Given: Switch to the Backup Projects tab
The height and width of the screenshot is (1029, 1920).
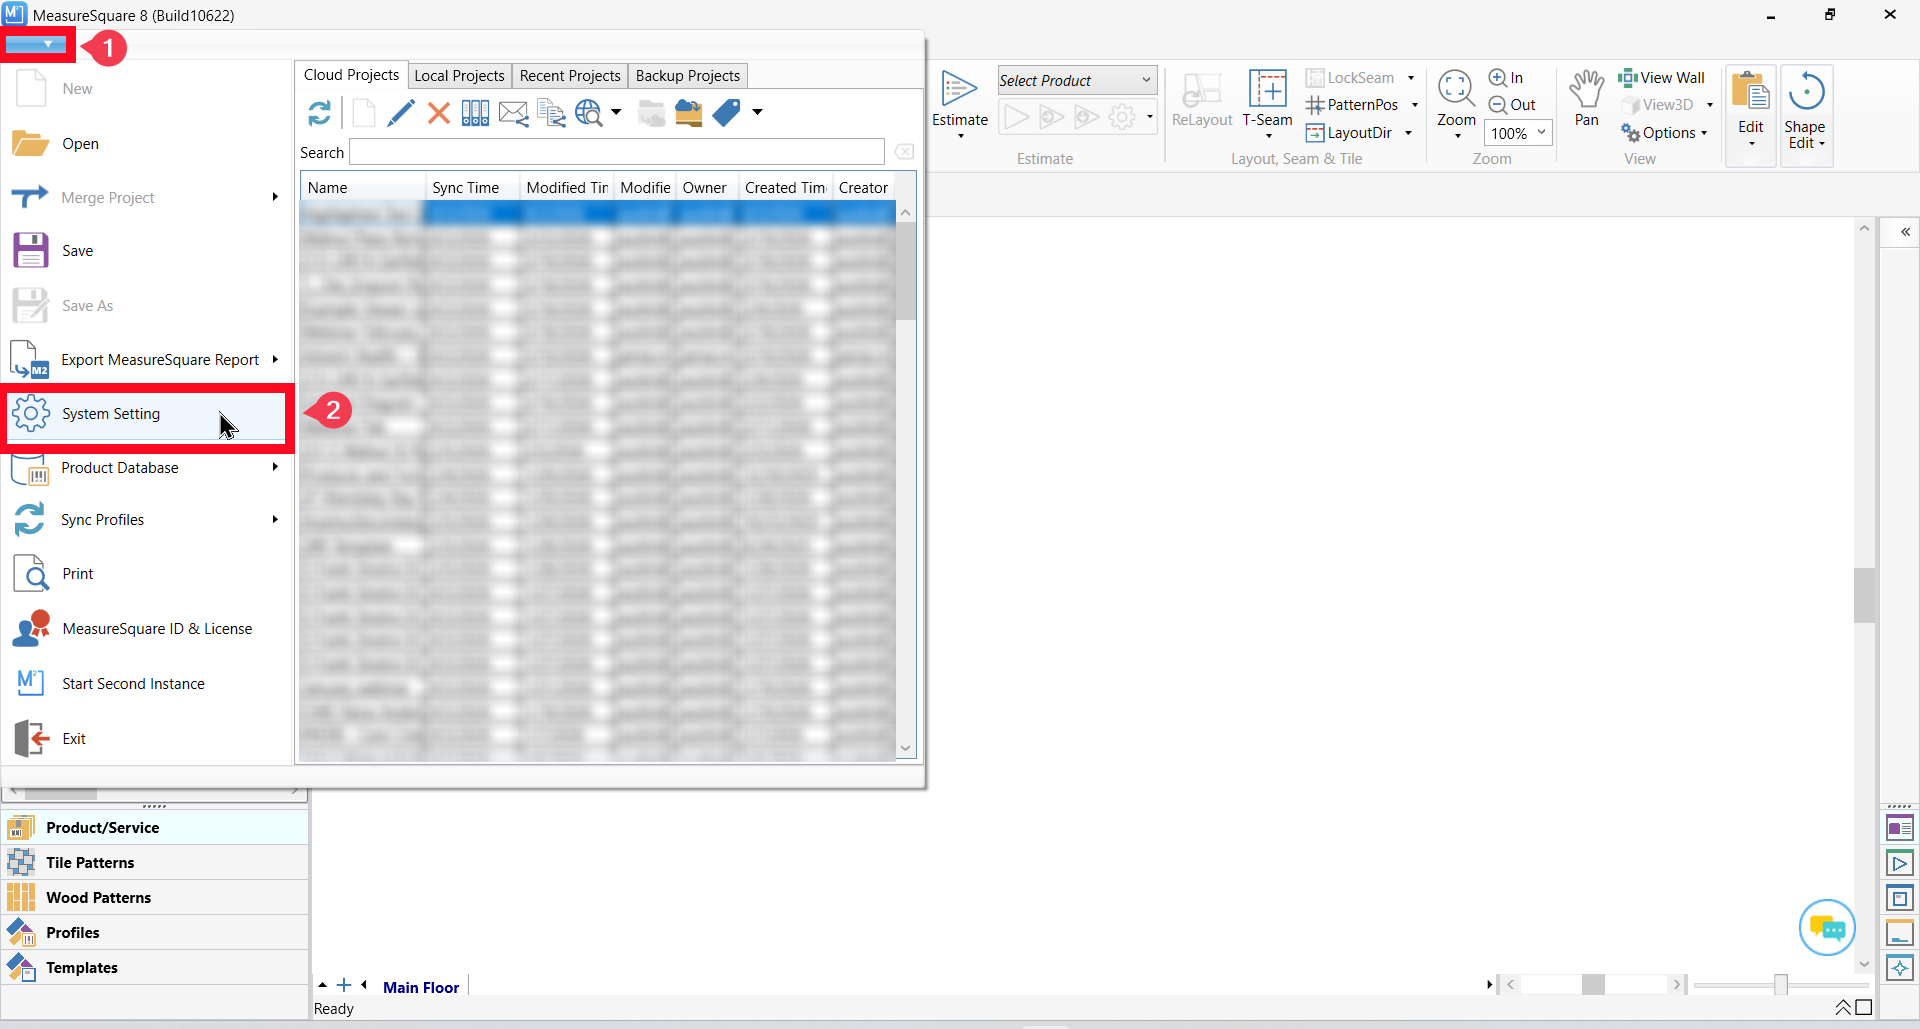Looking at the screenshot, I should point(688,76).
